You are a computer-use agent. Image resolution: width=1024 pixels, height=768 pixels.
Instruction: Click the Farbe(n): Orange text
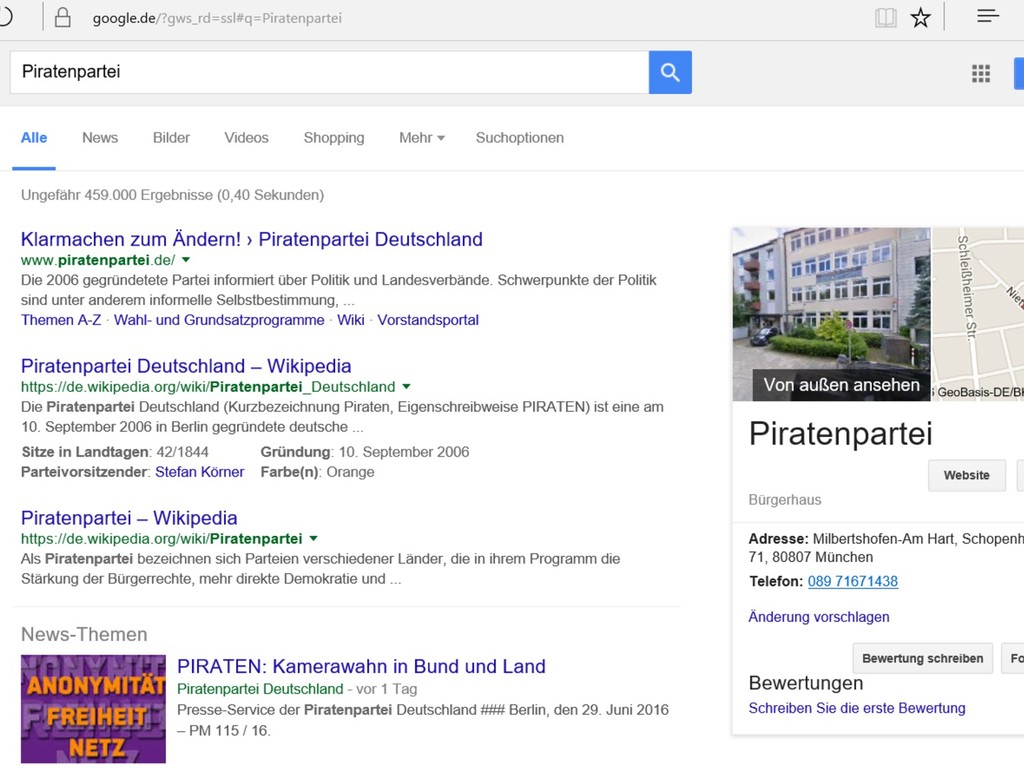pyautogui.click(x=317, y=472)
